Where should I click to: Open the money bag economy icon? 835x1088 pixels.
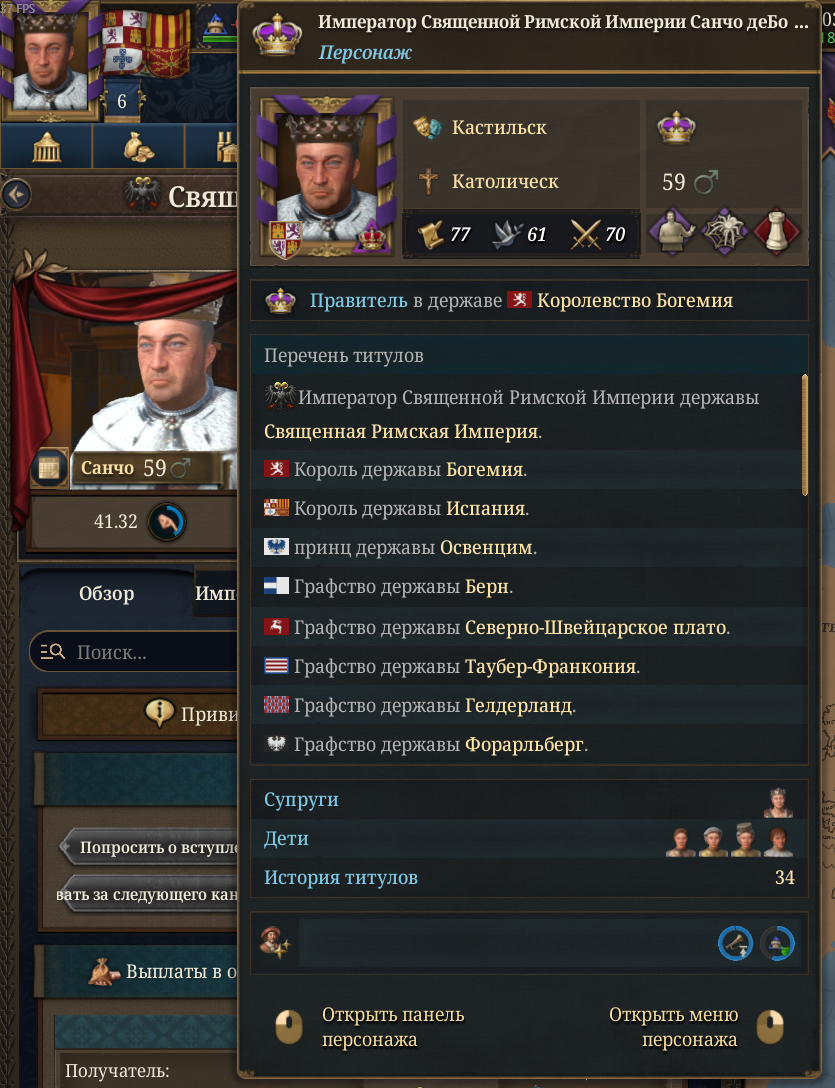click(138, 146)
